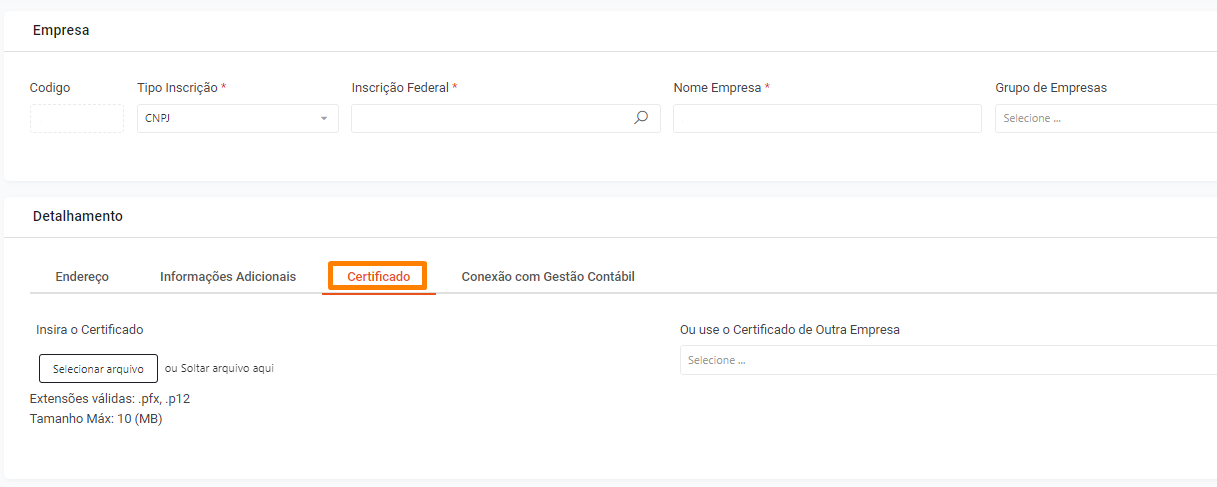Open the Informações Adicionais tab

coord(228,277)
